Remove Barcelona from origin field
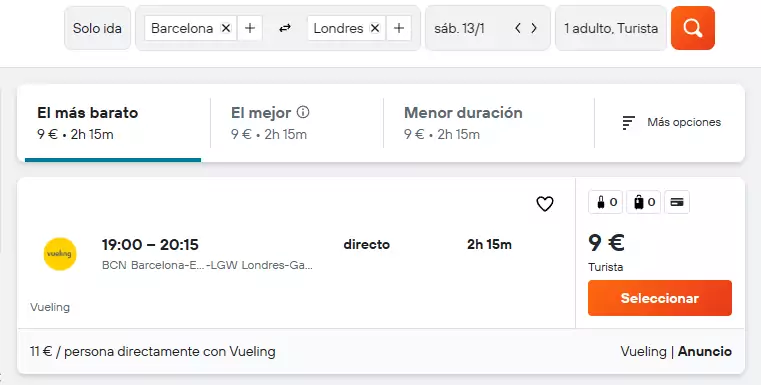The width and height of the screenshot is (761, 385). coord(226,28)
